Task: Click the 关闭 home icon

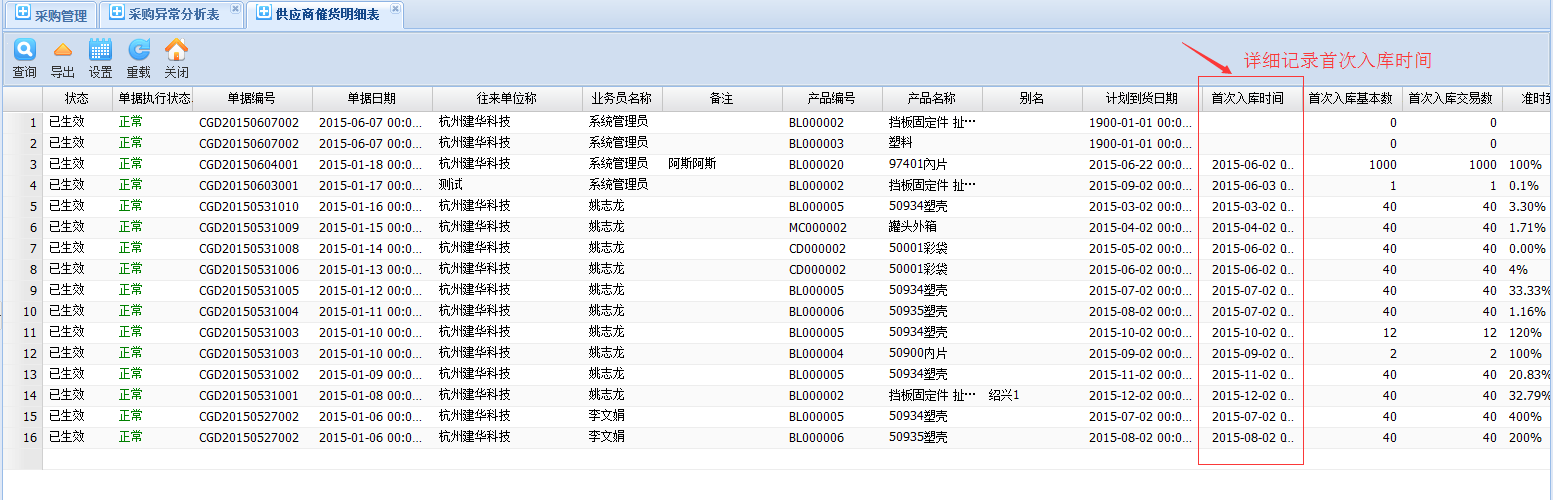Action: pyautogui.click(x=176, y=50)
